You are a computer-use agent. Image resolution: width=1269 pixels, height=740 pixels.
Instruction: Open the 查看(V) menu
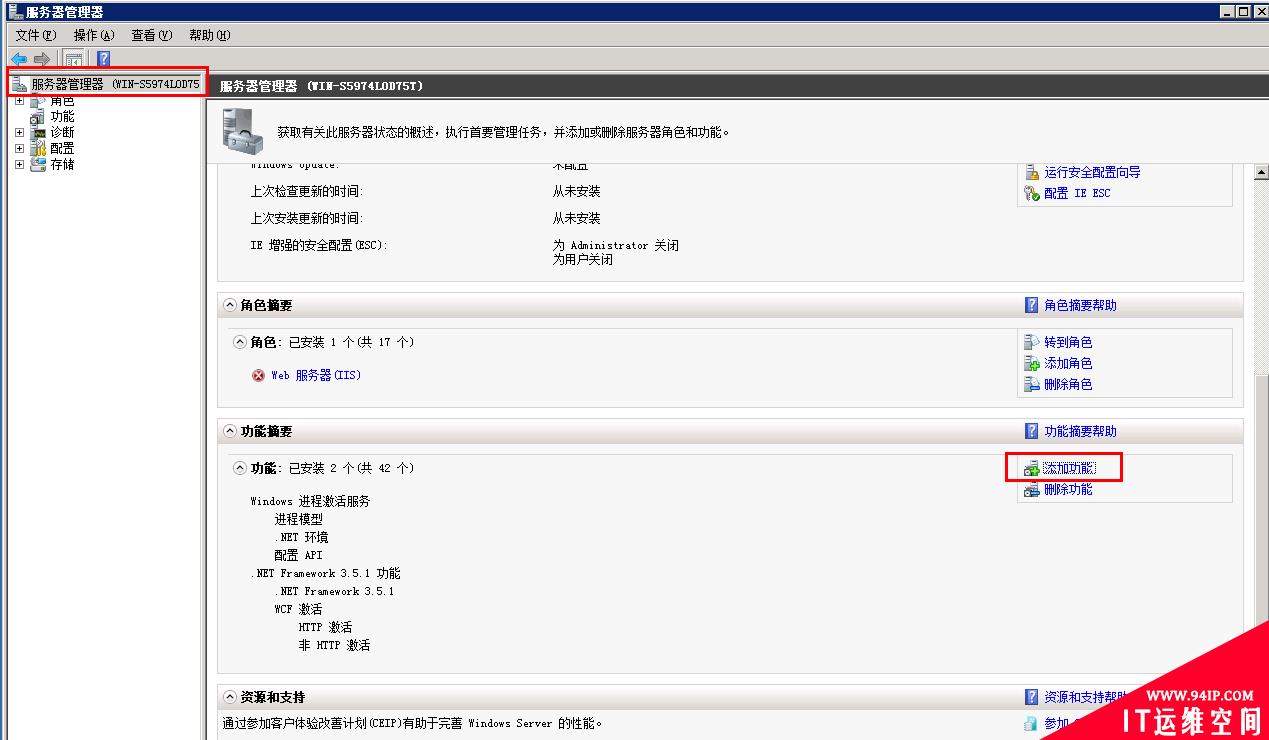click(152, 35)
